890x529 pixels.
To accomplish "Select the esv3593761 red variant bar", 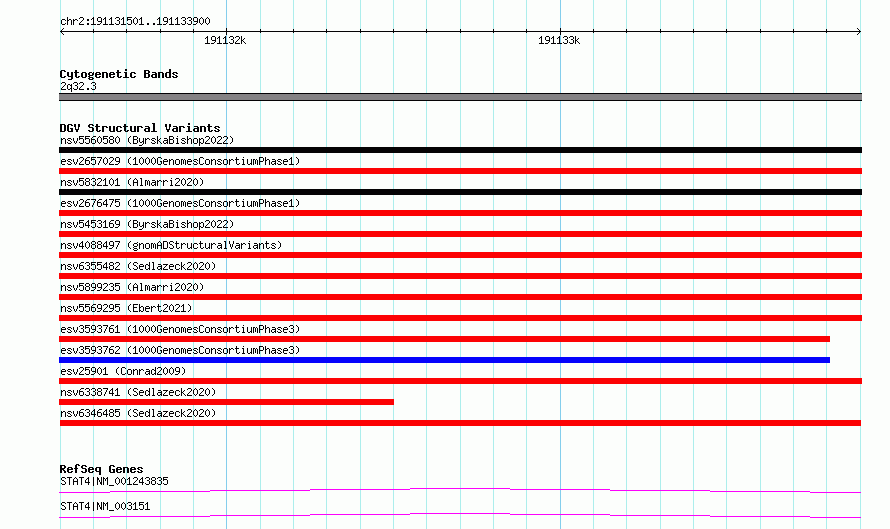I will 444,339.
